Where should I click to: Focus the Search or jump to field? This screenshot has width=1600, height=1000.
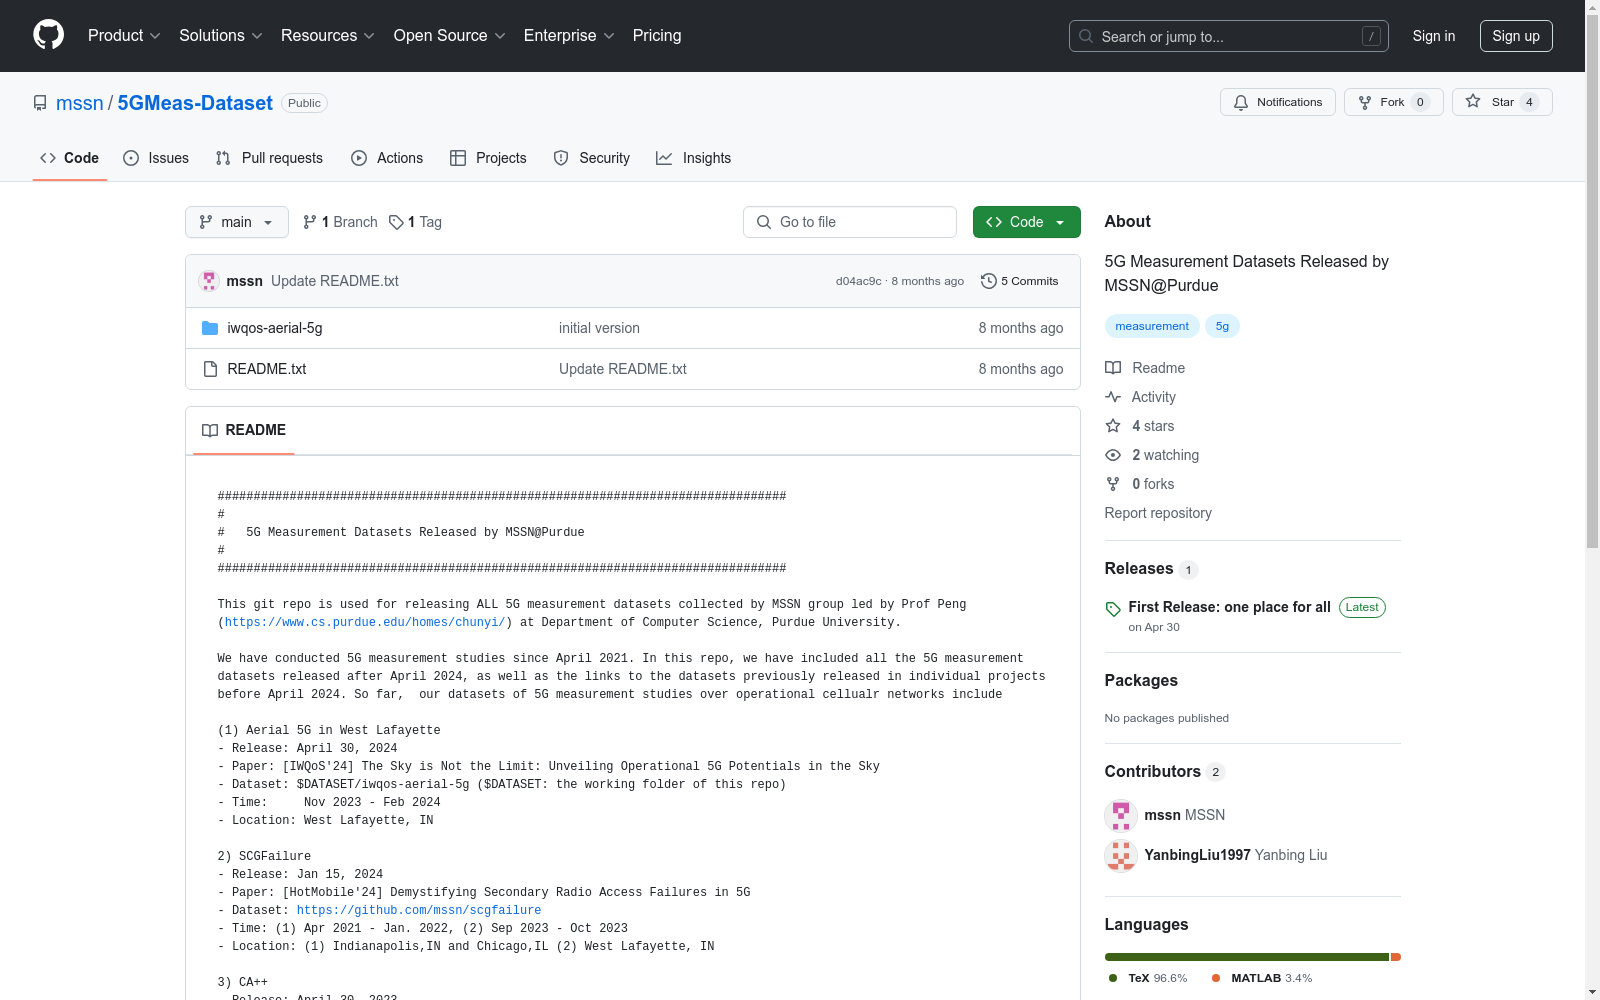[1228, 36]
